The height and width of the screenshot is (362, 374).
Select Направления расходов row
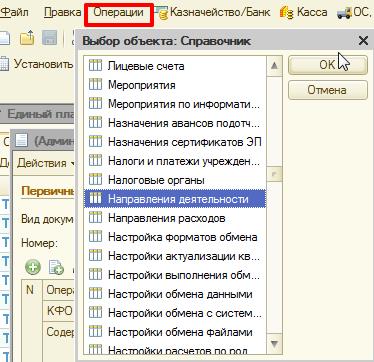175,218
